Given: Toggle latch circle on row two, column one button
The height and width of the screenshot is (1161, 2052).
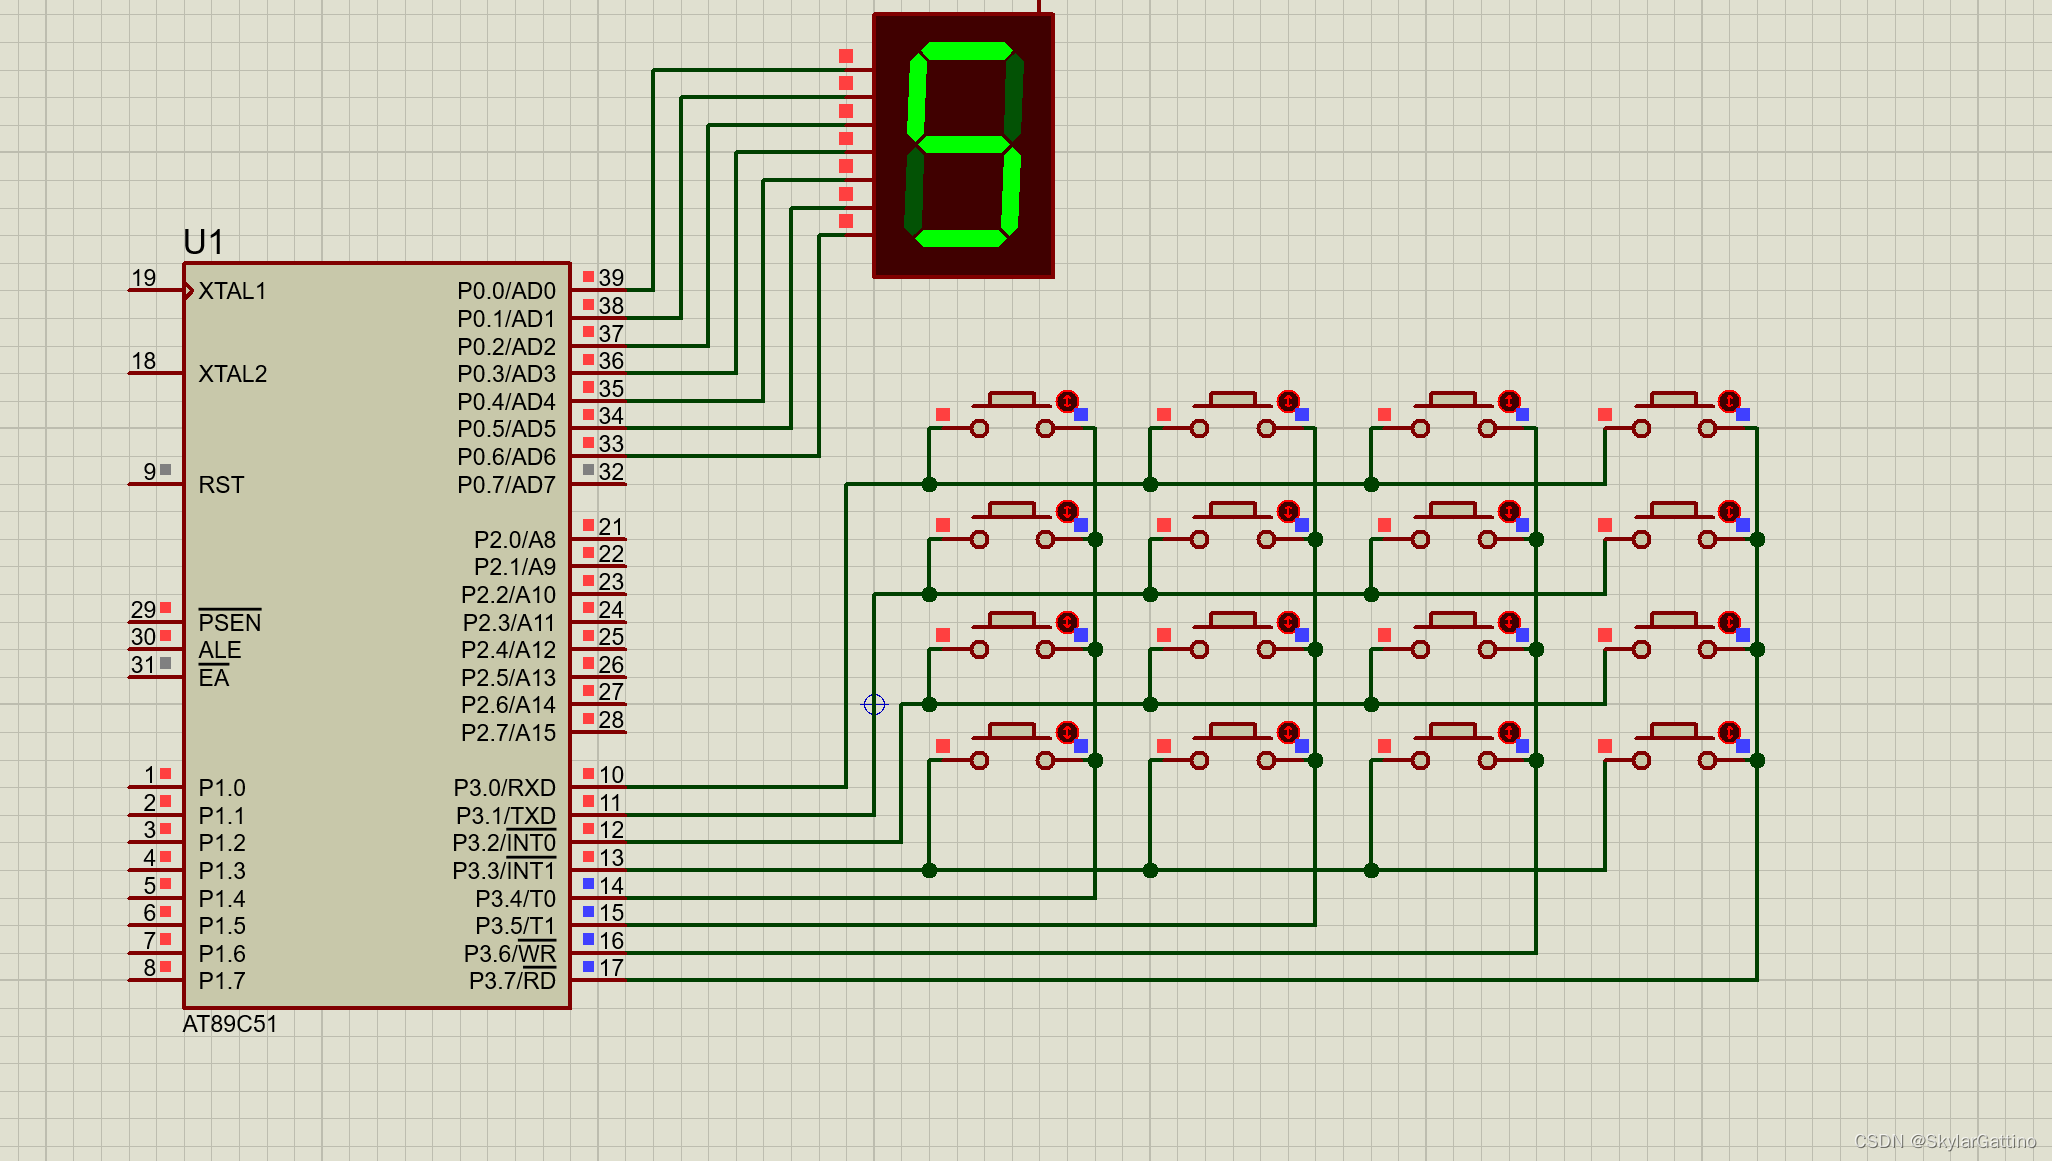Looking at the screenshot, I should coord(1067,512).
